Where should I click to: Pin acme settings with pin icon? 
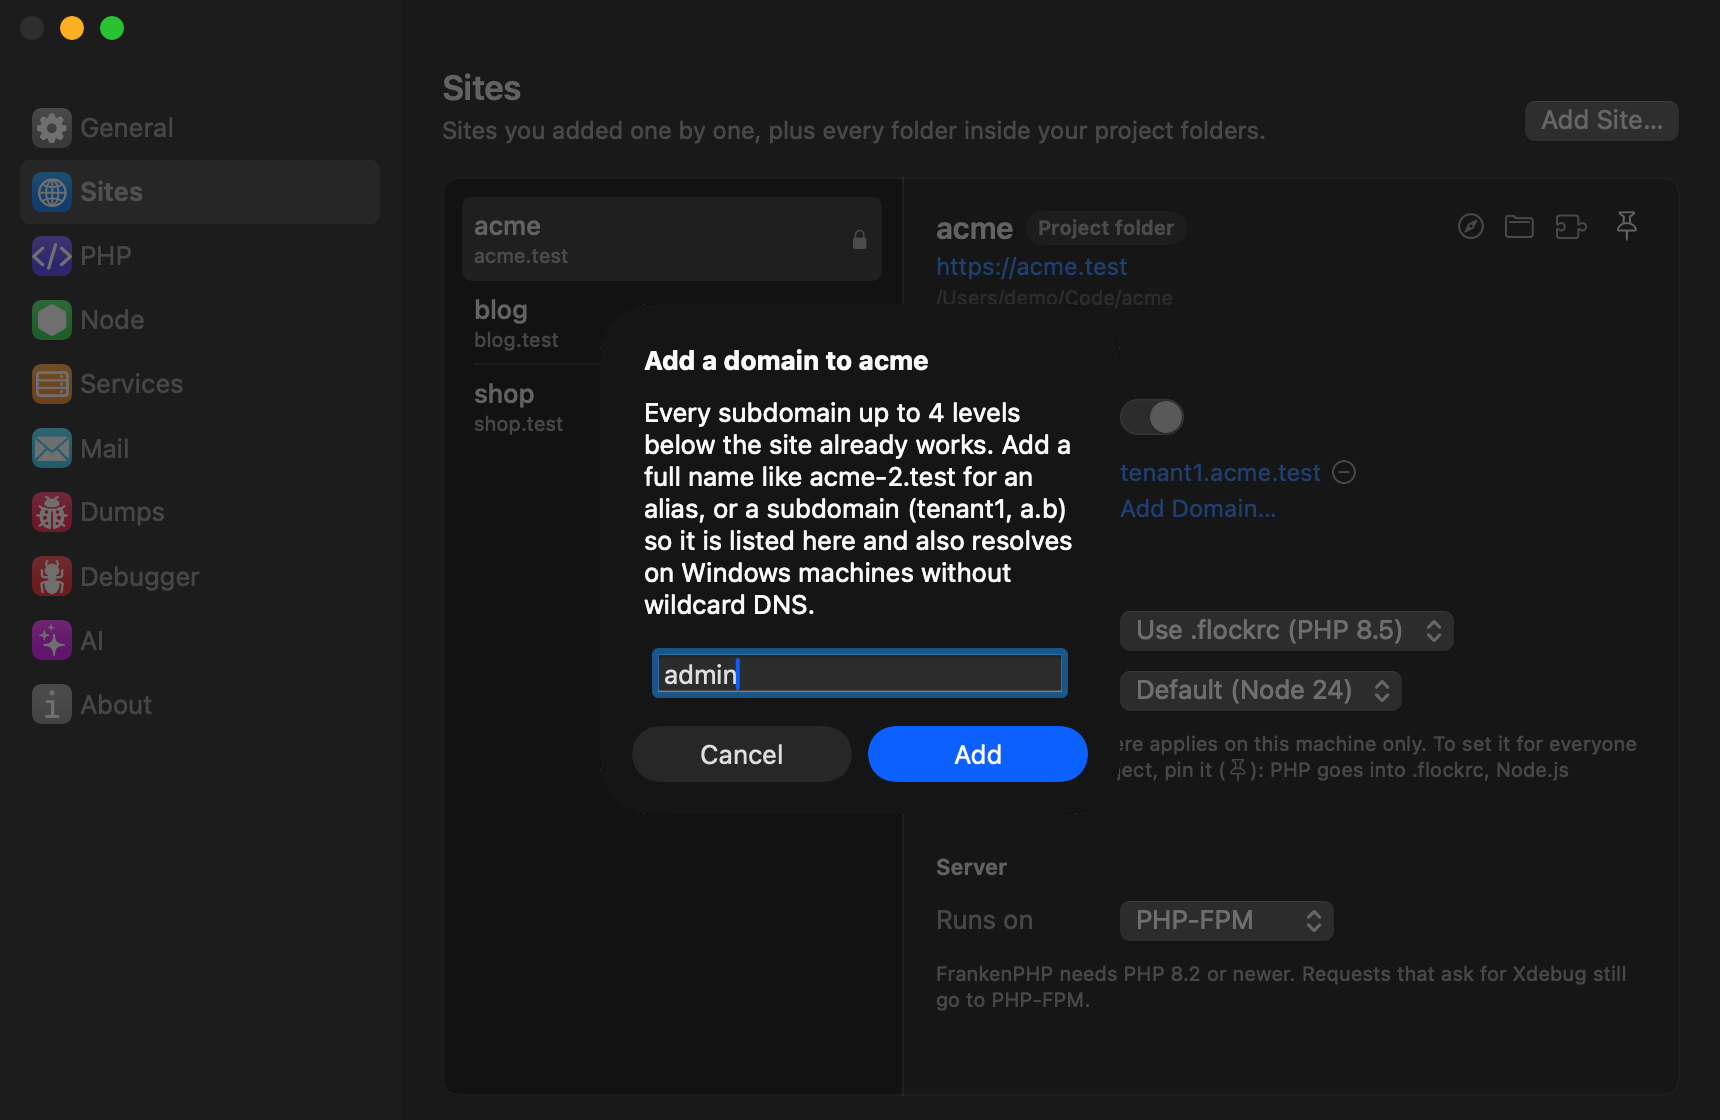[x=1627, y=226]
